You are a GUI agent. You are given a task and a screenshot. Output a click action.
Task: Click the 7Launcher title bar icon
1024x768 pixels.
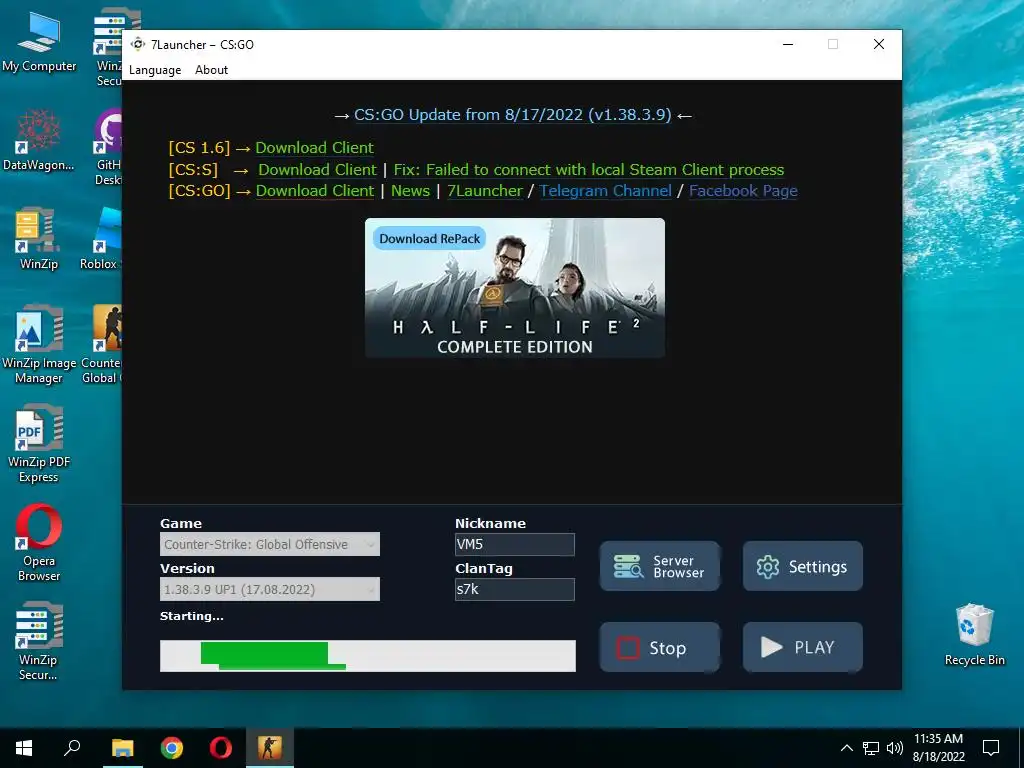tap(138, 44)
